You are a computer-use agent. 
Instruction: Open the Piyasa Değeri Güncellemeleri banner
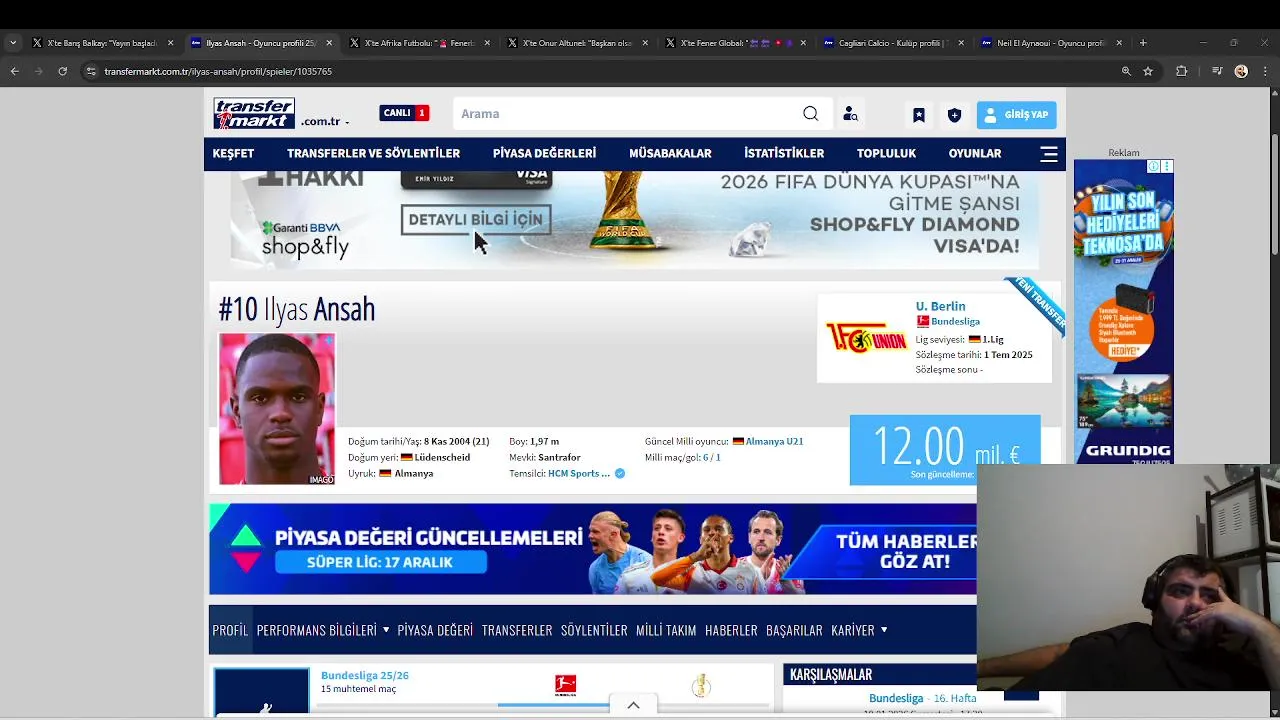(x=592, y=549)
